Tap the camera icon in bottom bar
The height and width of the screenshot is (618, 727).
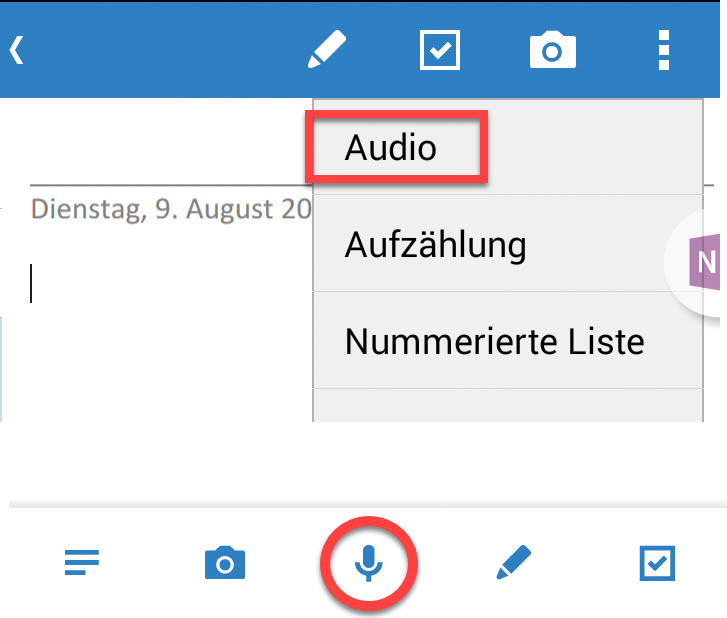[x=225, y=563]
